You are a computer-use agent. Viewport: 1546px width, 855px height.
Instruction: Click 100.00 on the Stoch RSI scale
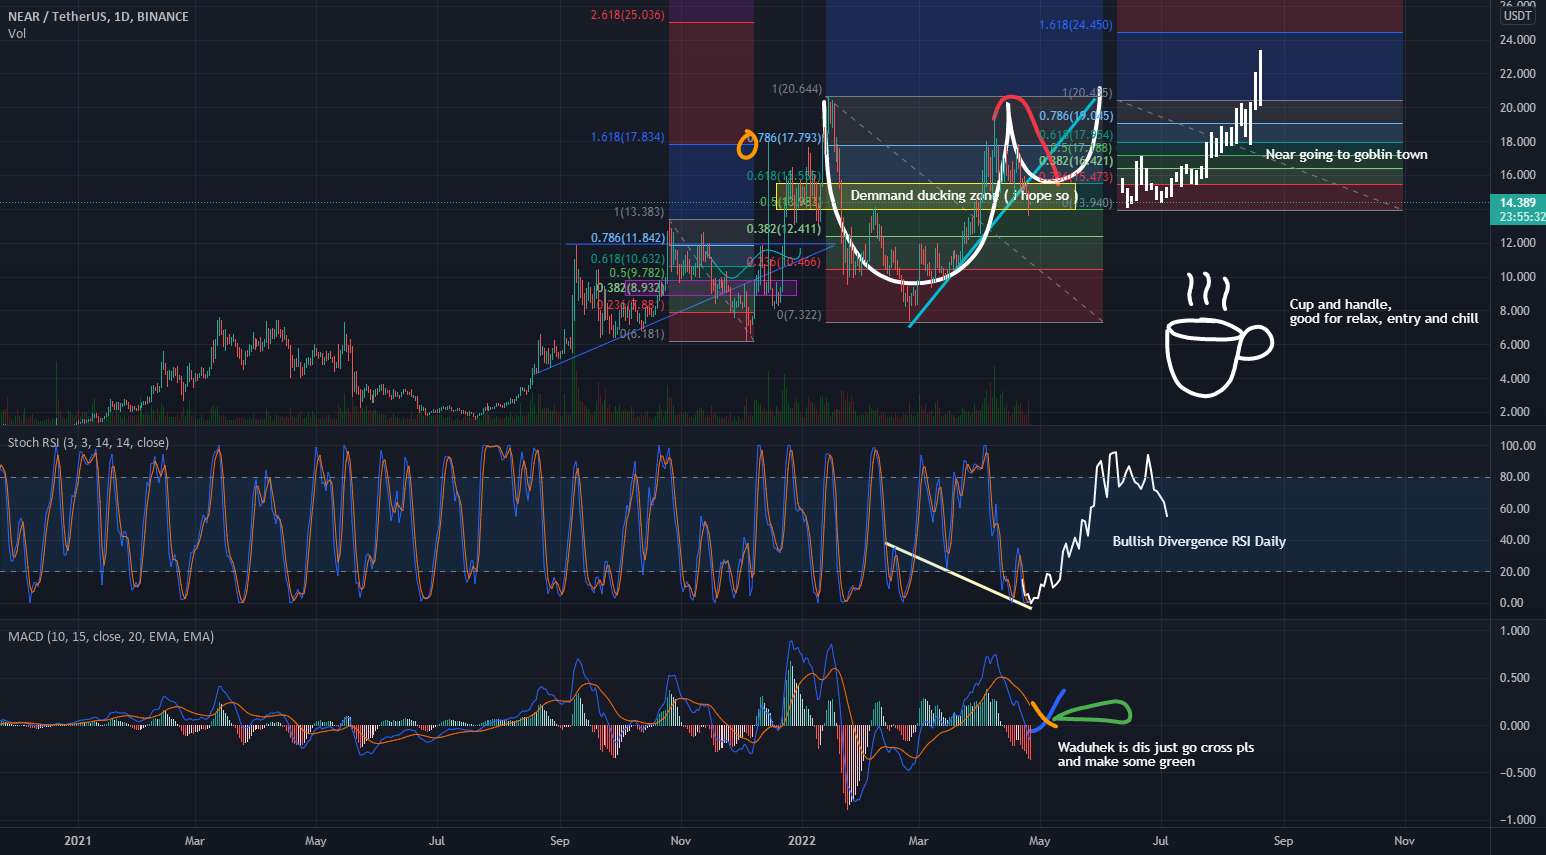click(x=1517, y=446)
